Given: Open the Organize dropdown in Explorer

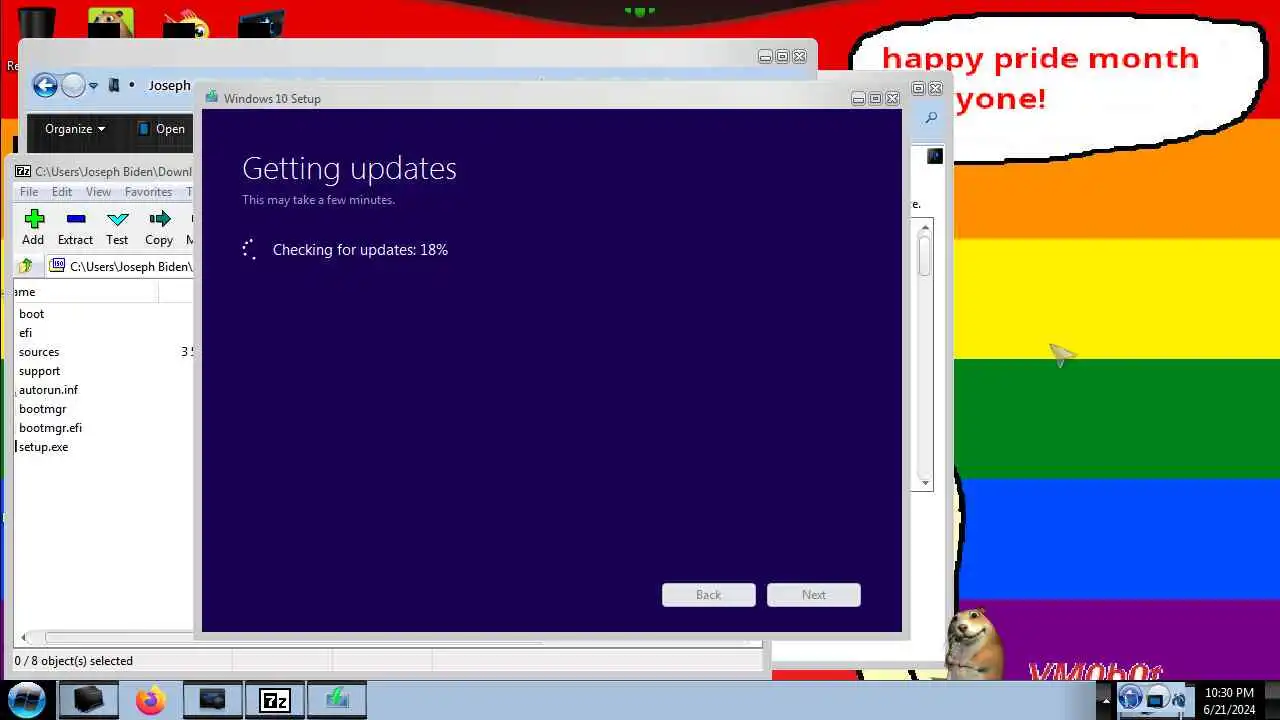Looking at the screenshot, I should pos(75,128).
